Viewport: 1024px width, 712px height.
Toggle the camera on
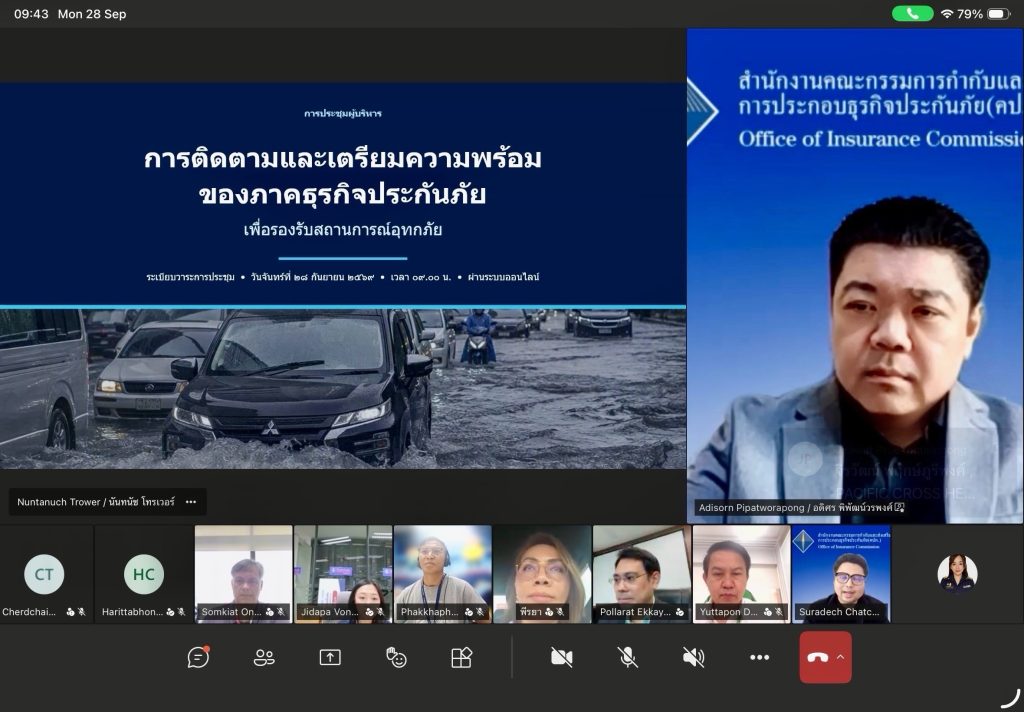tap(562, 657)
